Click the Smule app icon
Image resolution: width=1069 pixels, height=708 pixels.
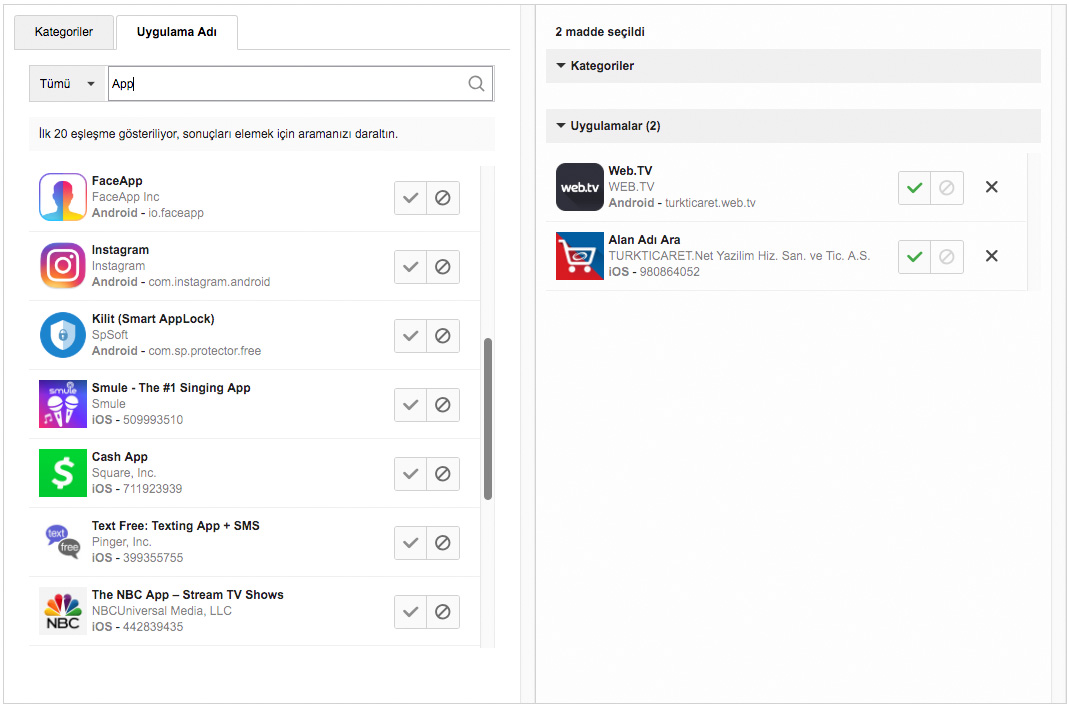tap(63, 404)
